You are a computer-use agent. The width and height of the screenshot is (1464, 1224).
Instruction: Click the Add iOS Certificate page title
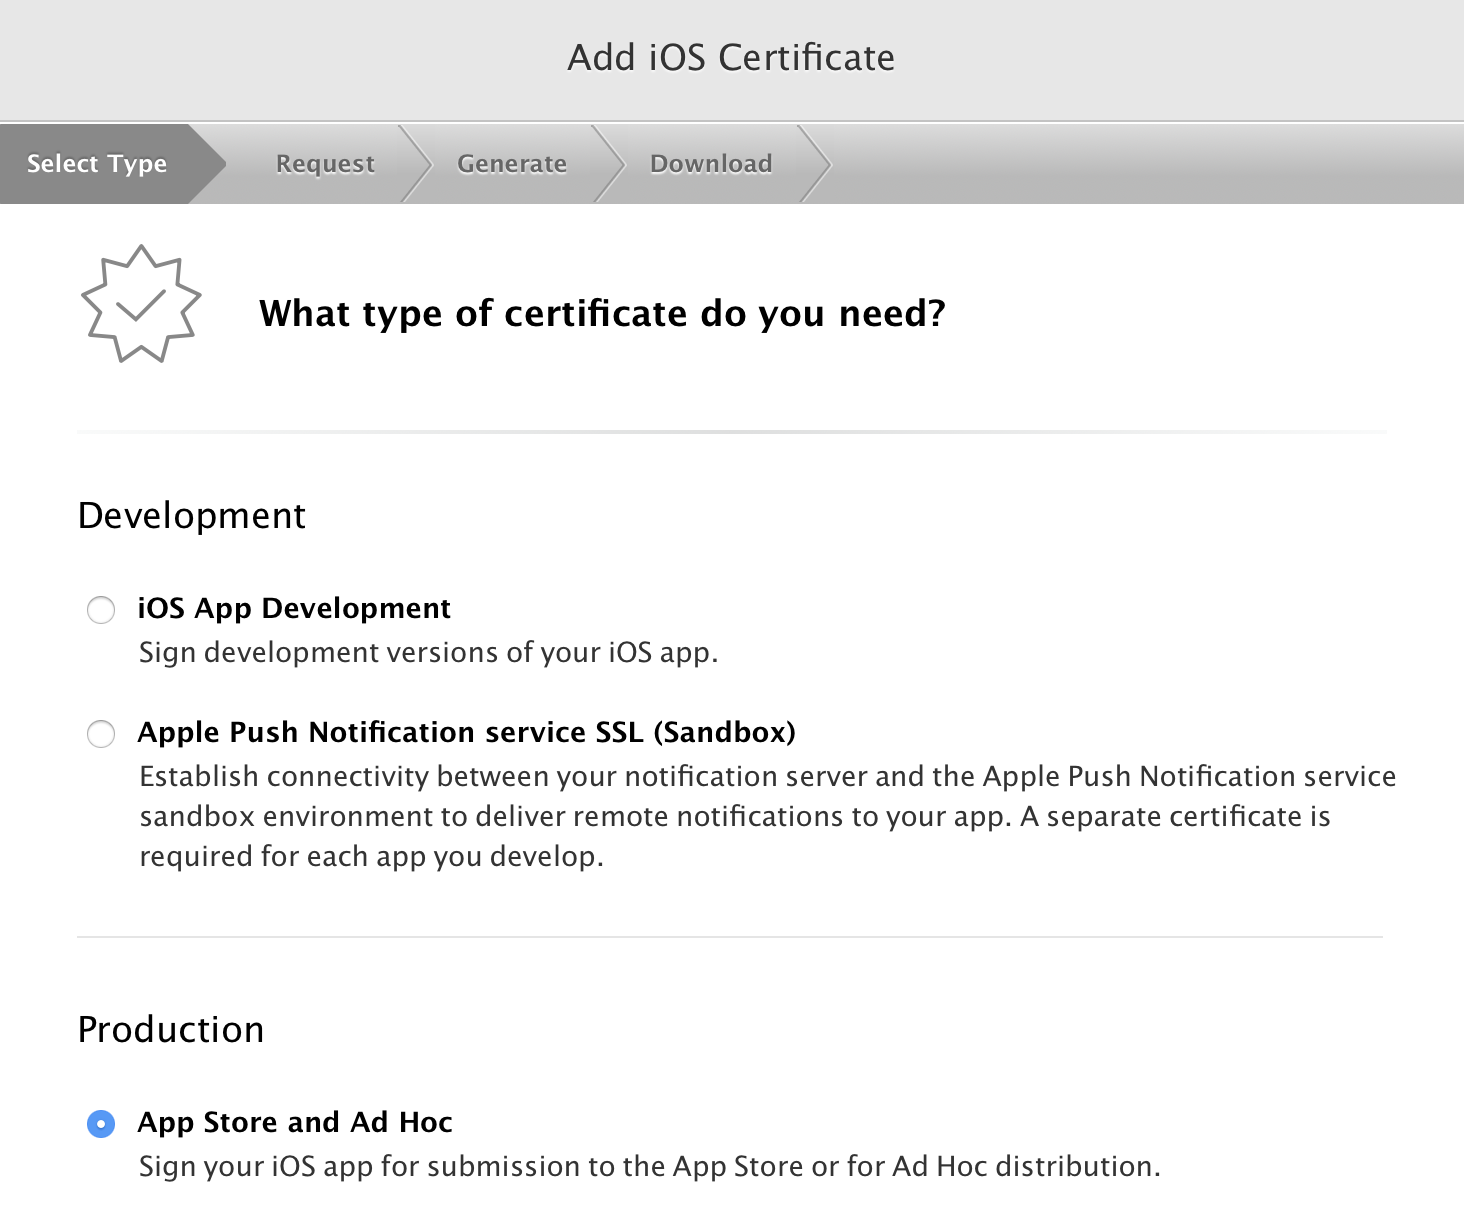(x=731, y=58)
